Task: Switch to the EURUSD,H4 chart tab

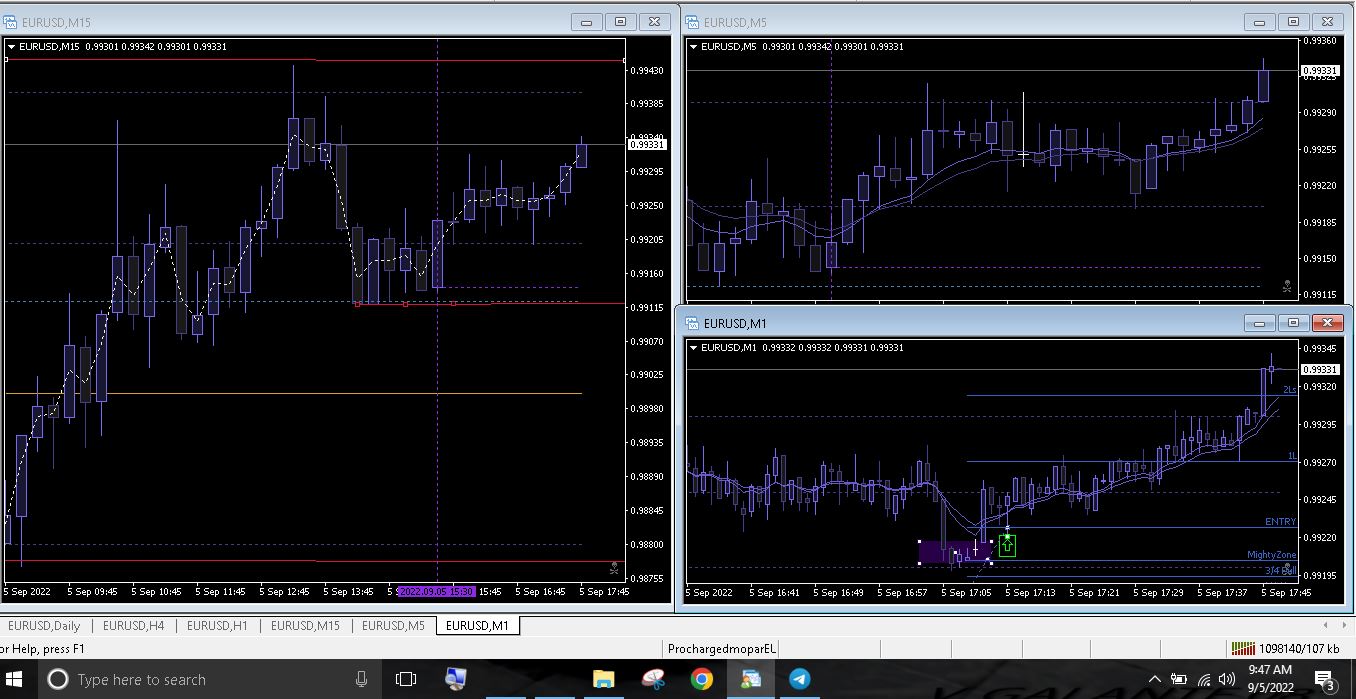Action: point(133,626)
